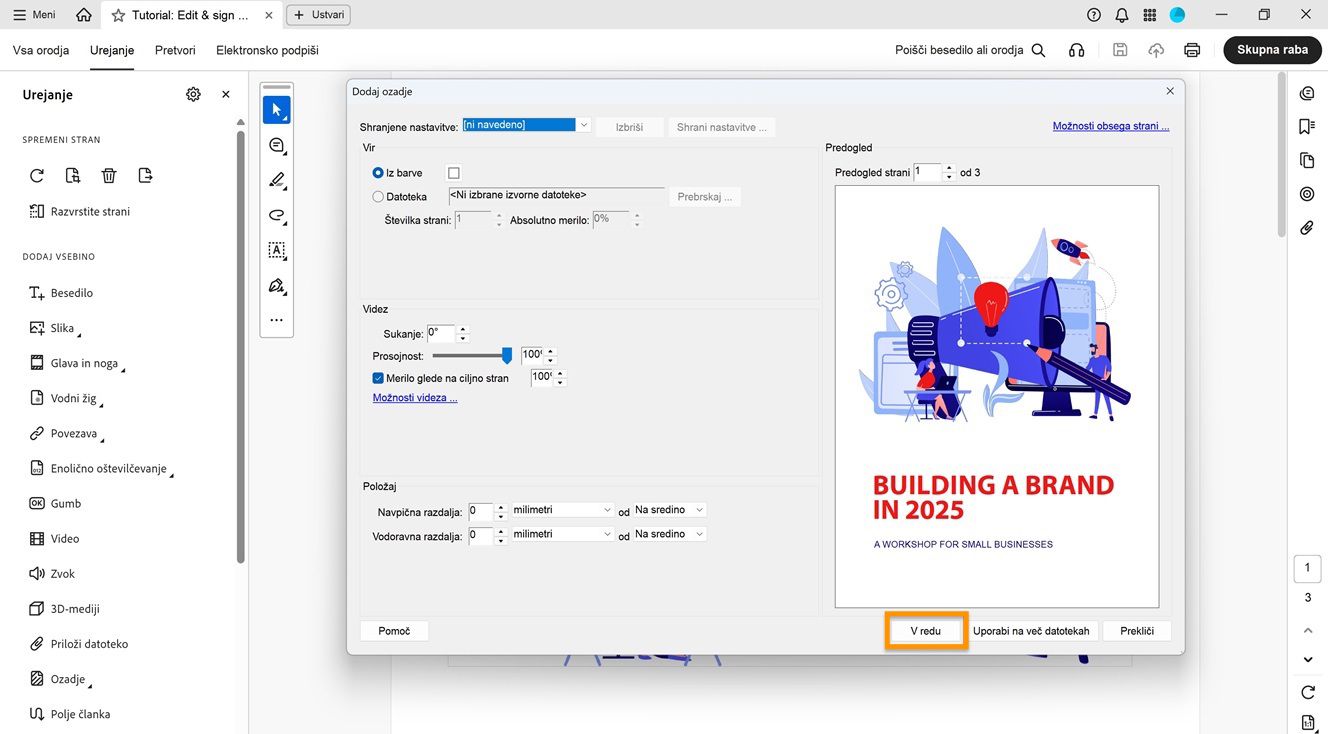Select the Datoteka radio button
1328x734 pixels.
pyautogui.click(x=378, y=197)
